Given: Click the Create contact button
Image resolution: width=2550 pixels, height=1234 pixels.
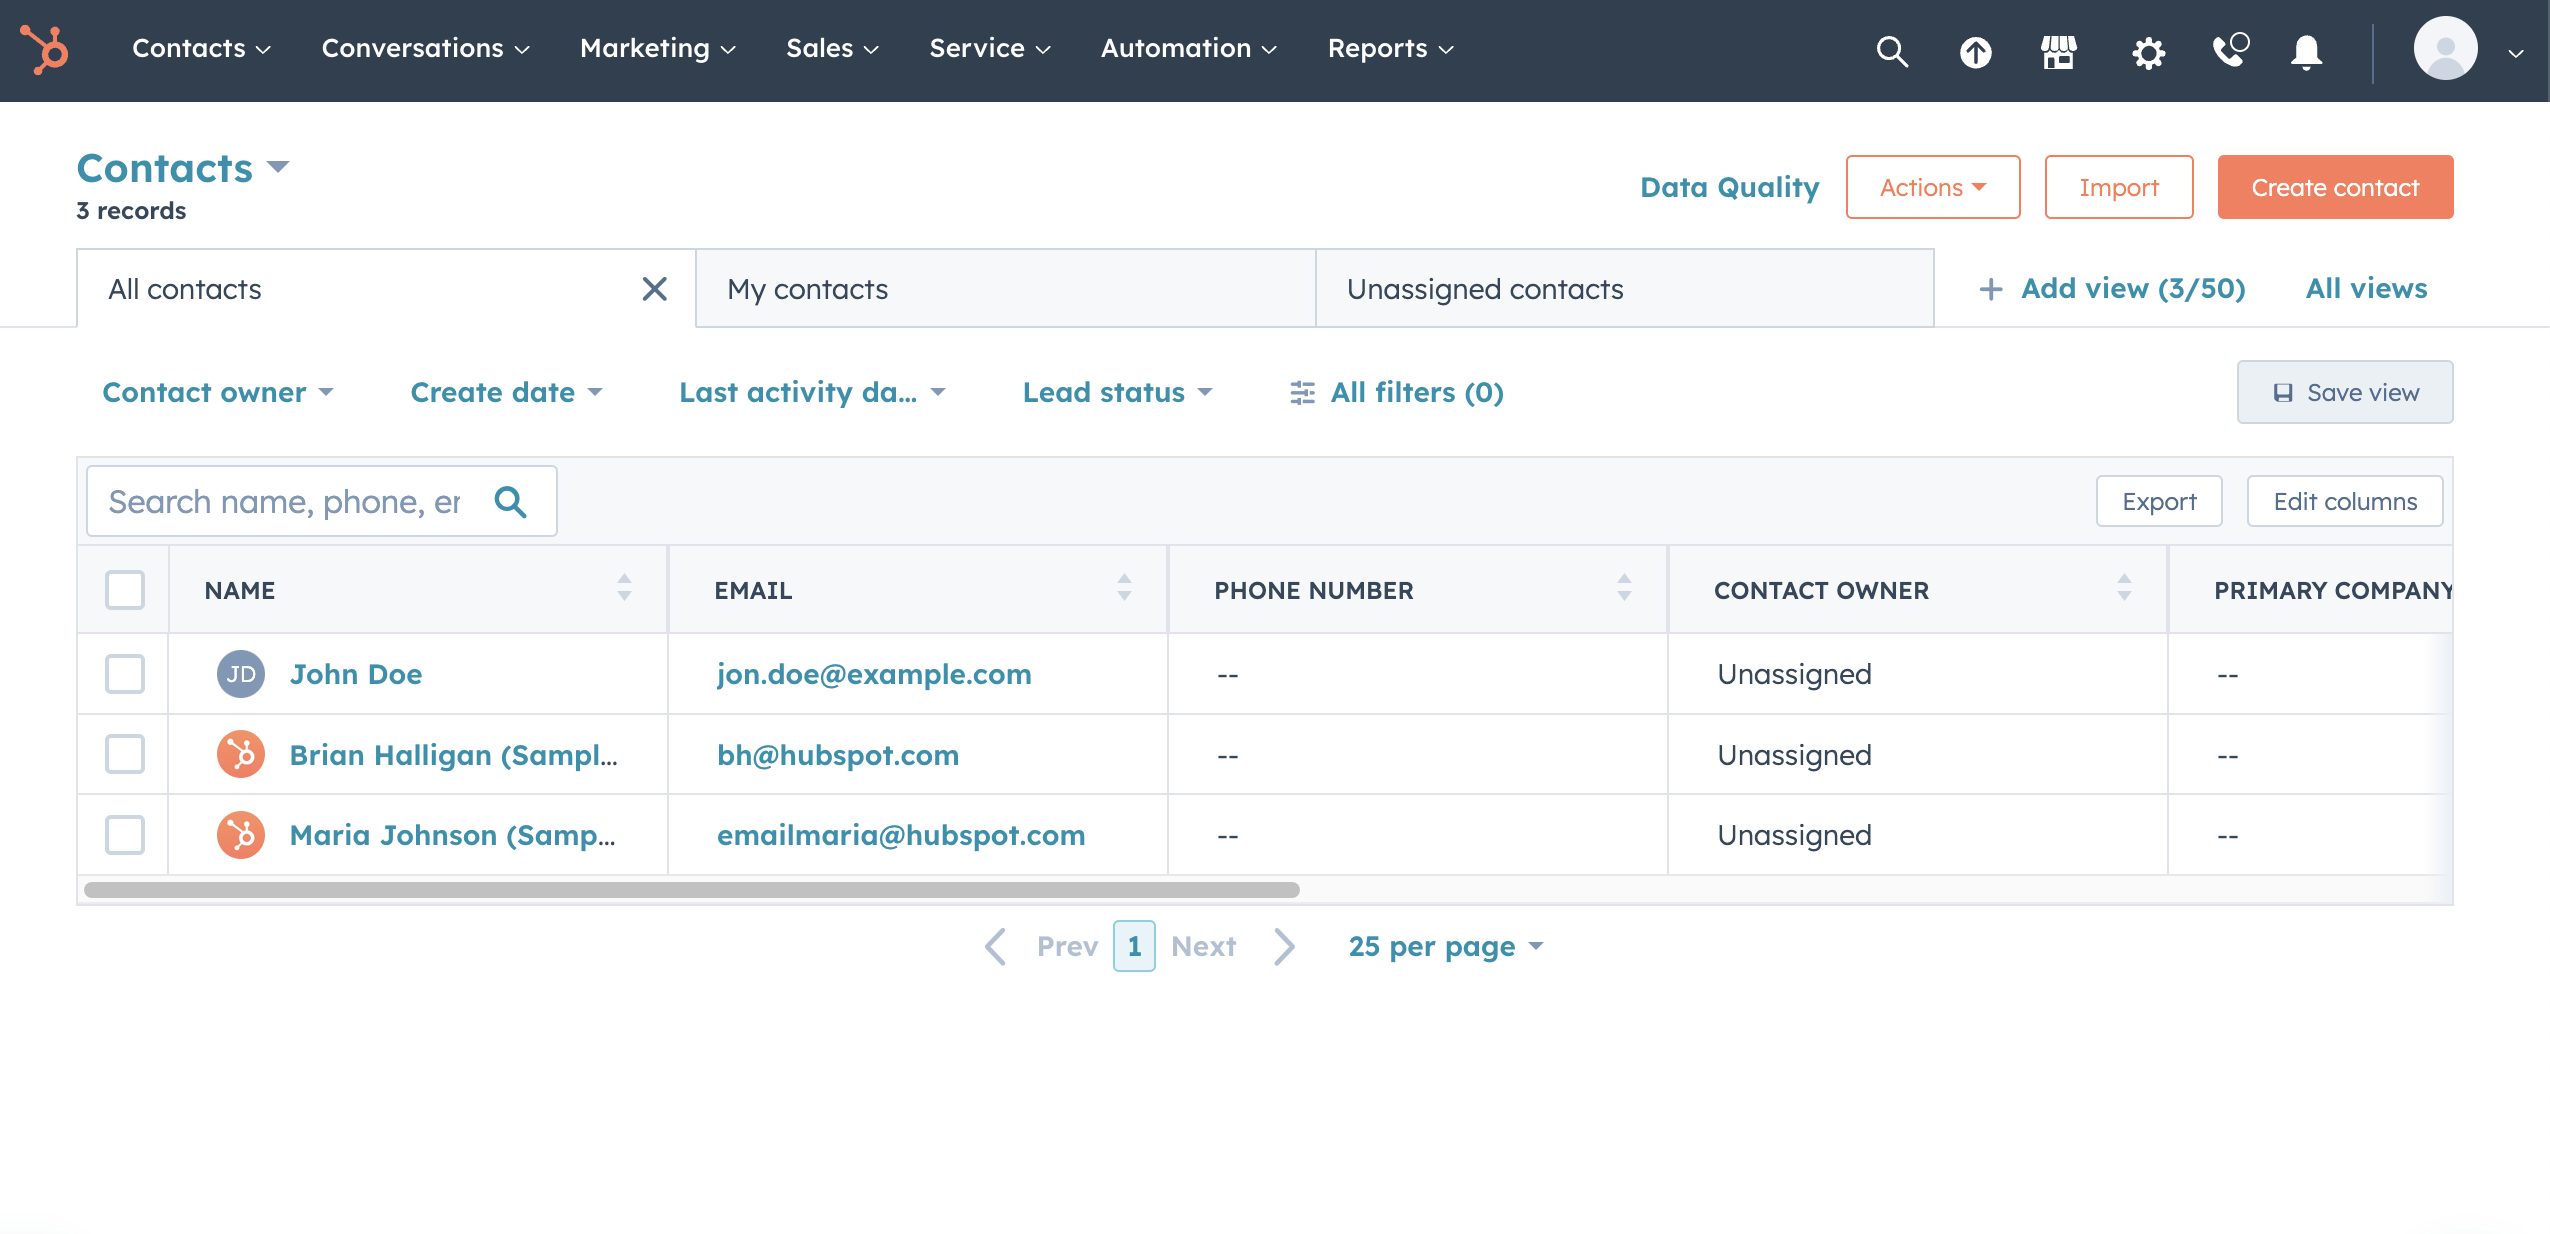Looking at the screenshot, I should coord(2334,187).
